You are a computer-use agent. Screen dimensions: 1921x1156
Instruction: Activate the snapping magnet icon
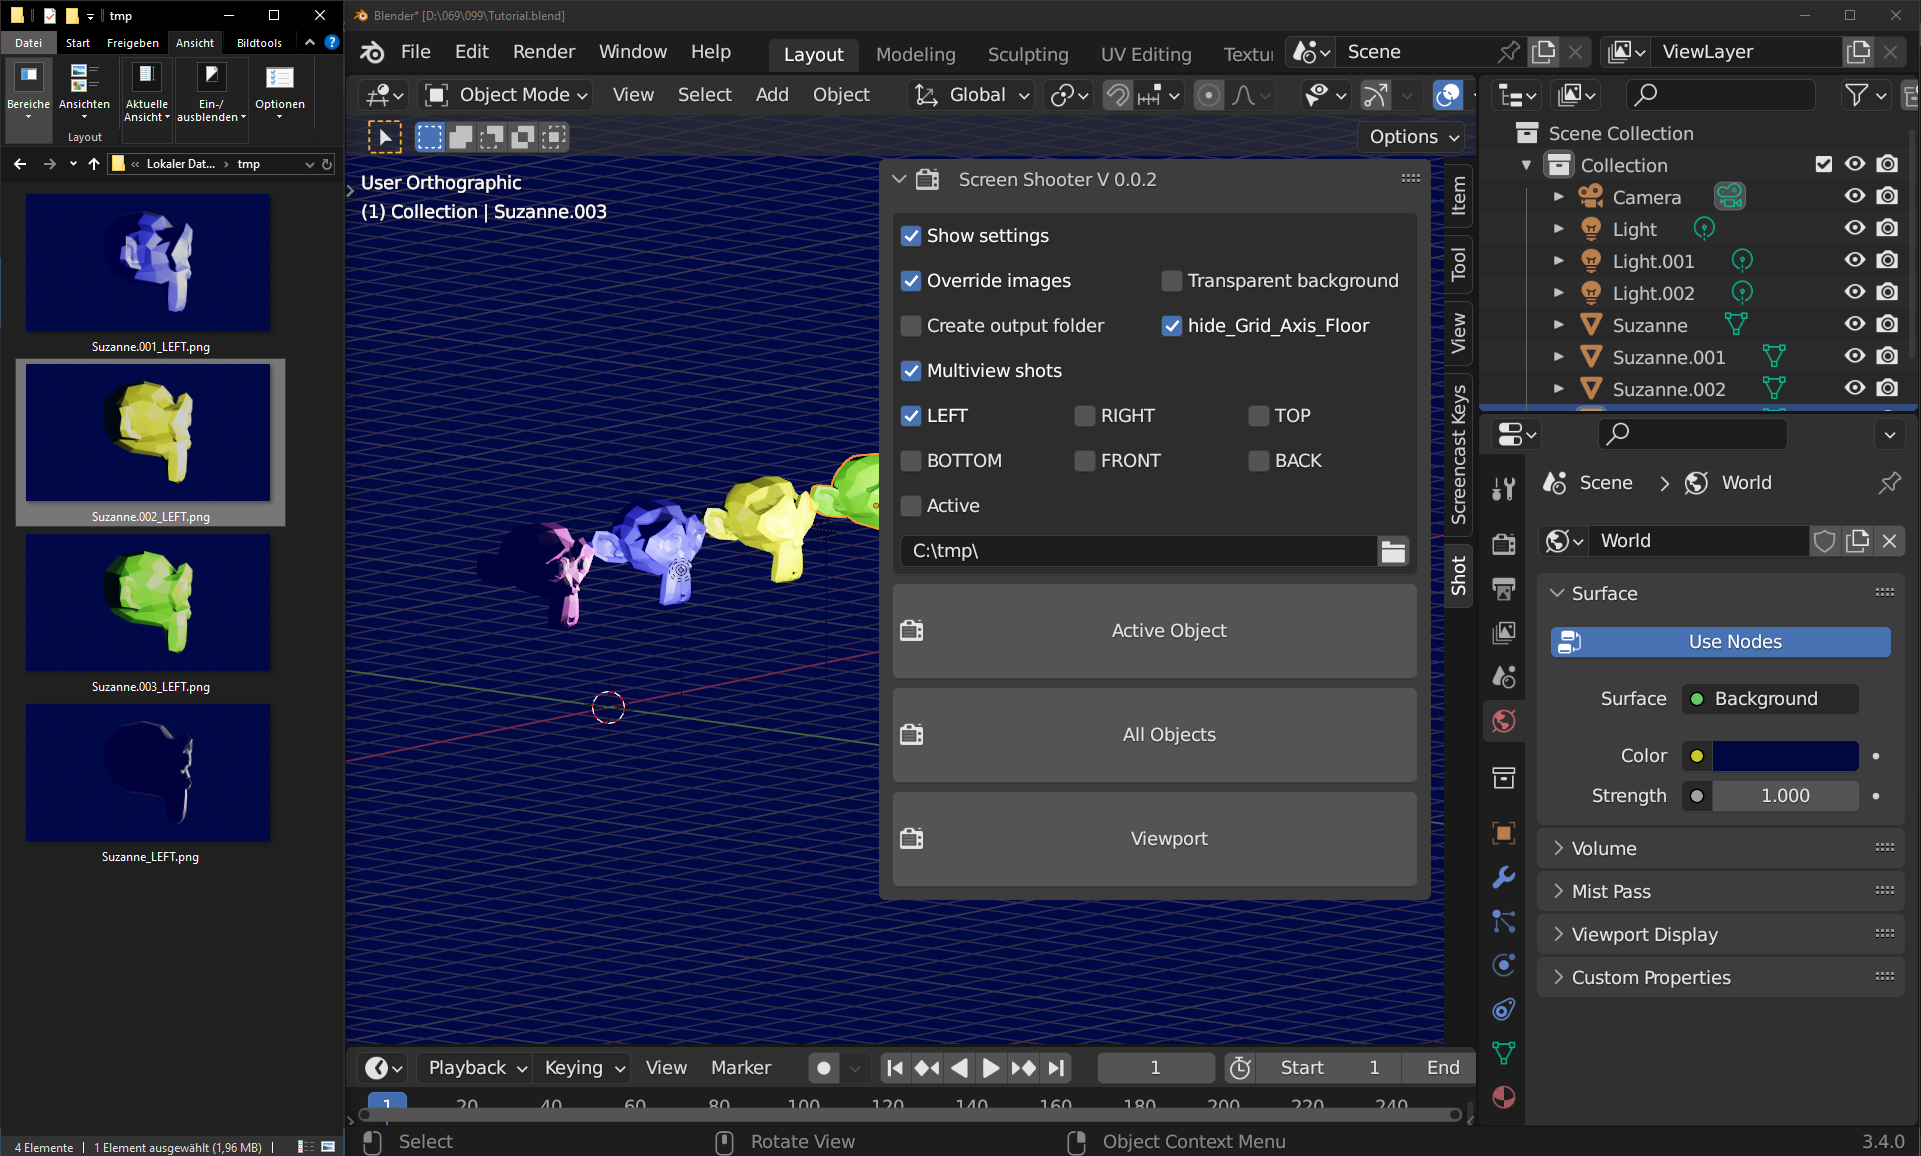coord(1116,95)
